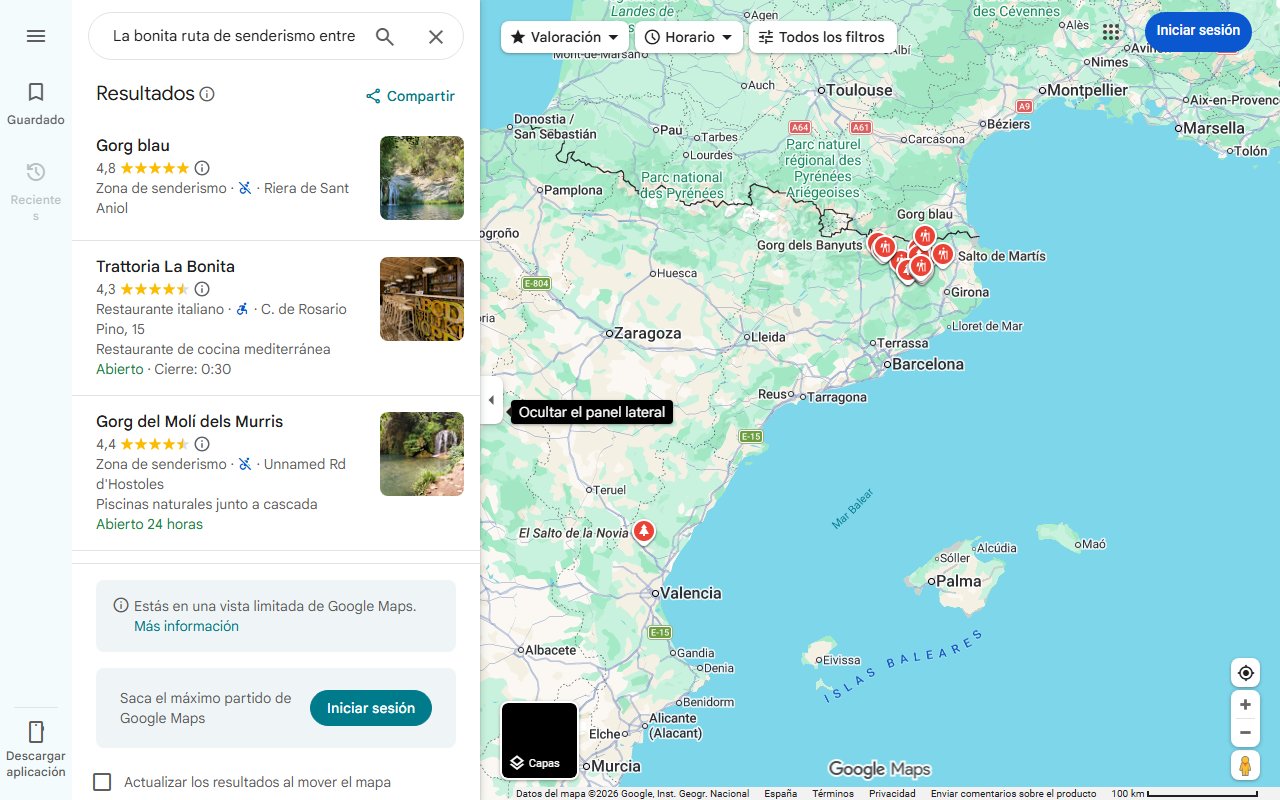Screen dimensions: 1280x800
Task: Click the Abierto 24 horas text
Action: 149,524
